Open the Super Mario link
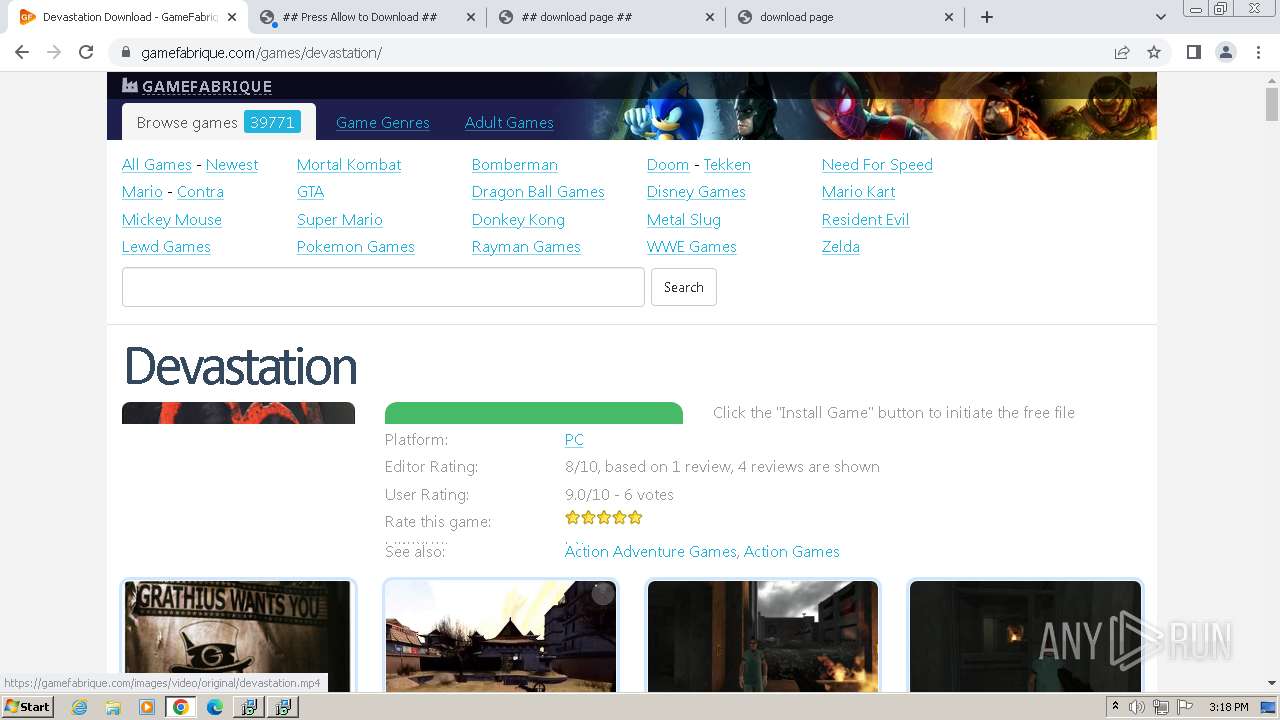The width and height of the screenshot is (1280, 720). tap(340, 220)
